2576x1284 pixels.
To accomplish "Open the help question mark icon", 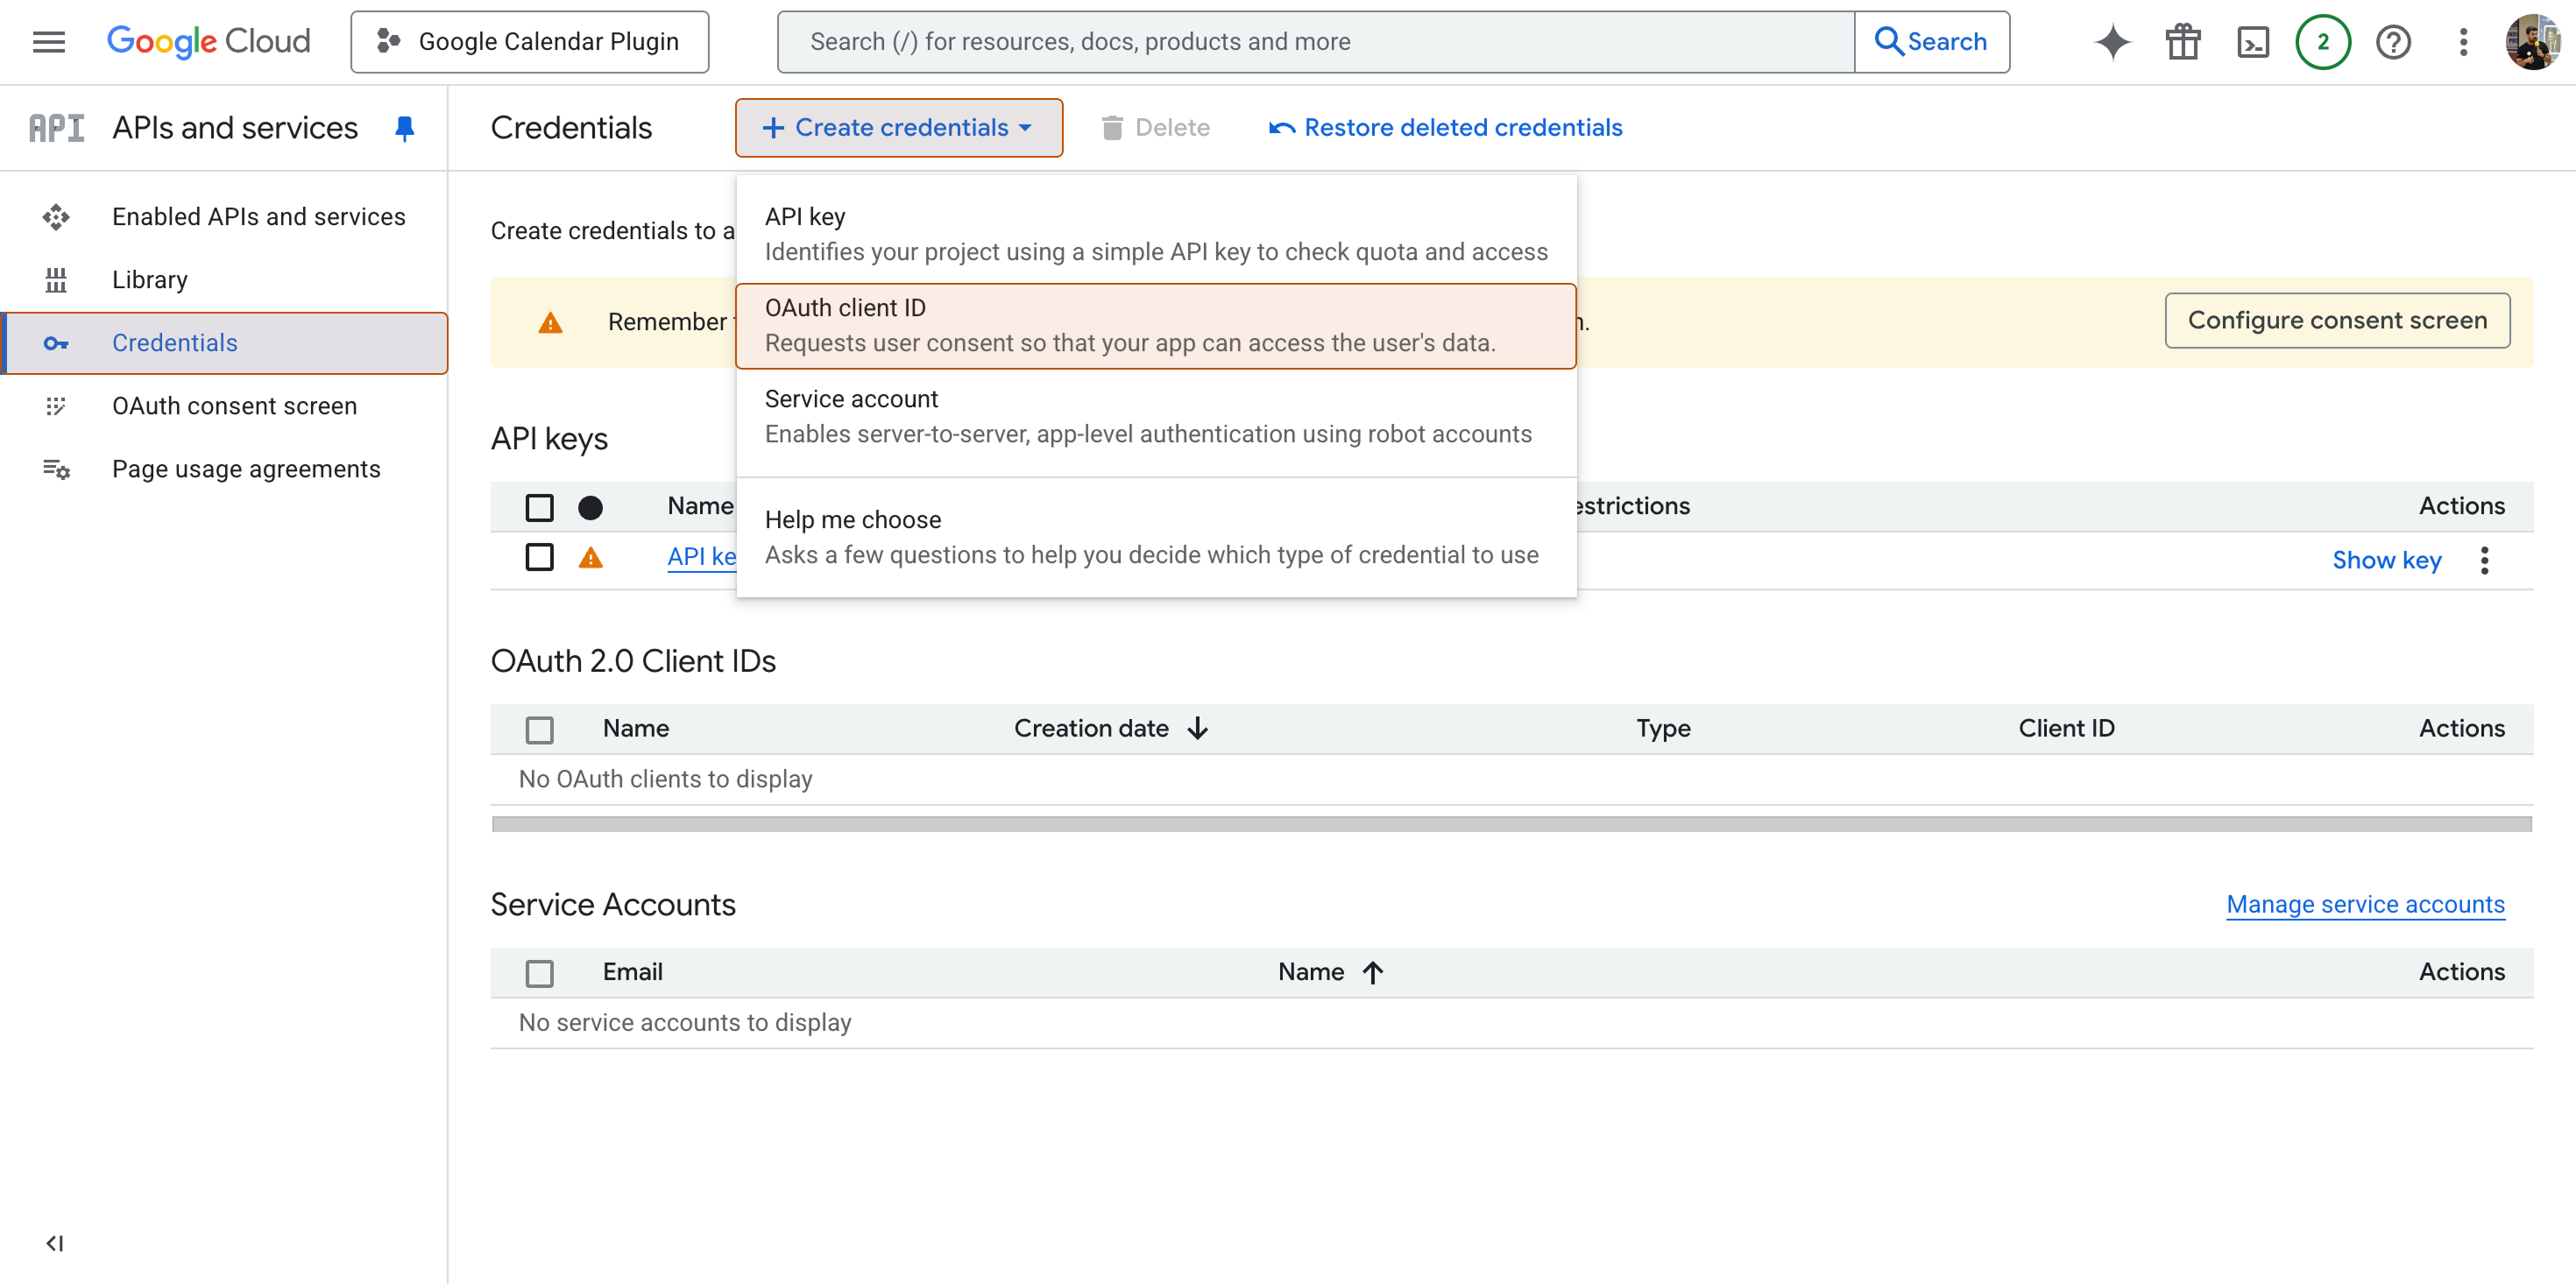I will coord(2393,42).
